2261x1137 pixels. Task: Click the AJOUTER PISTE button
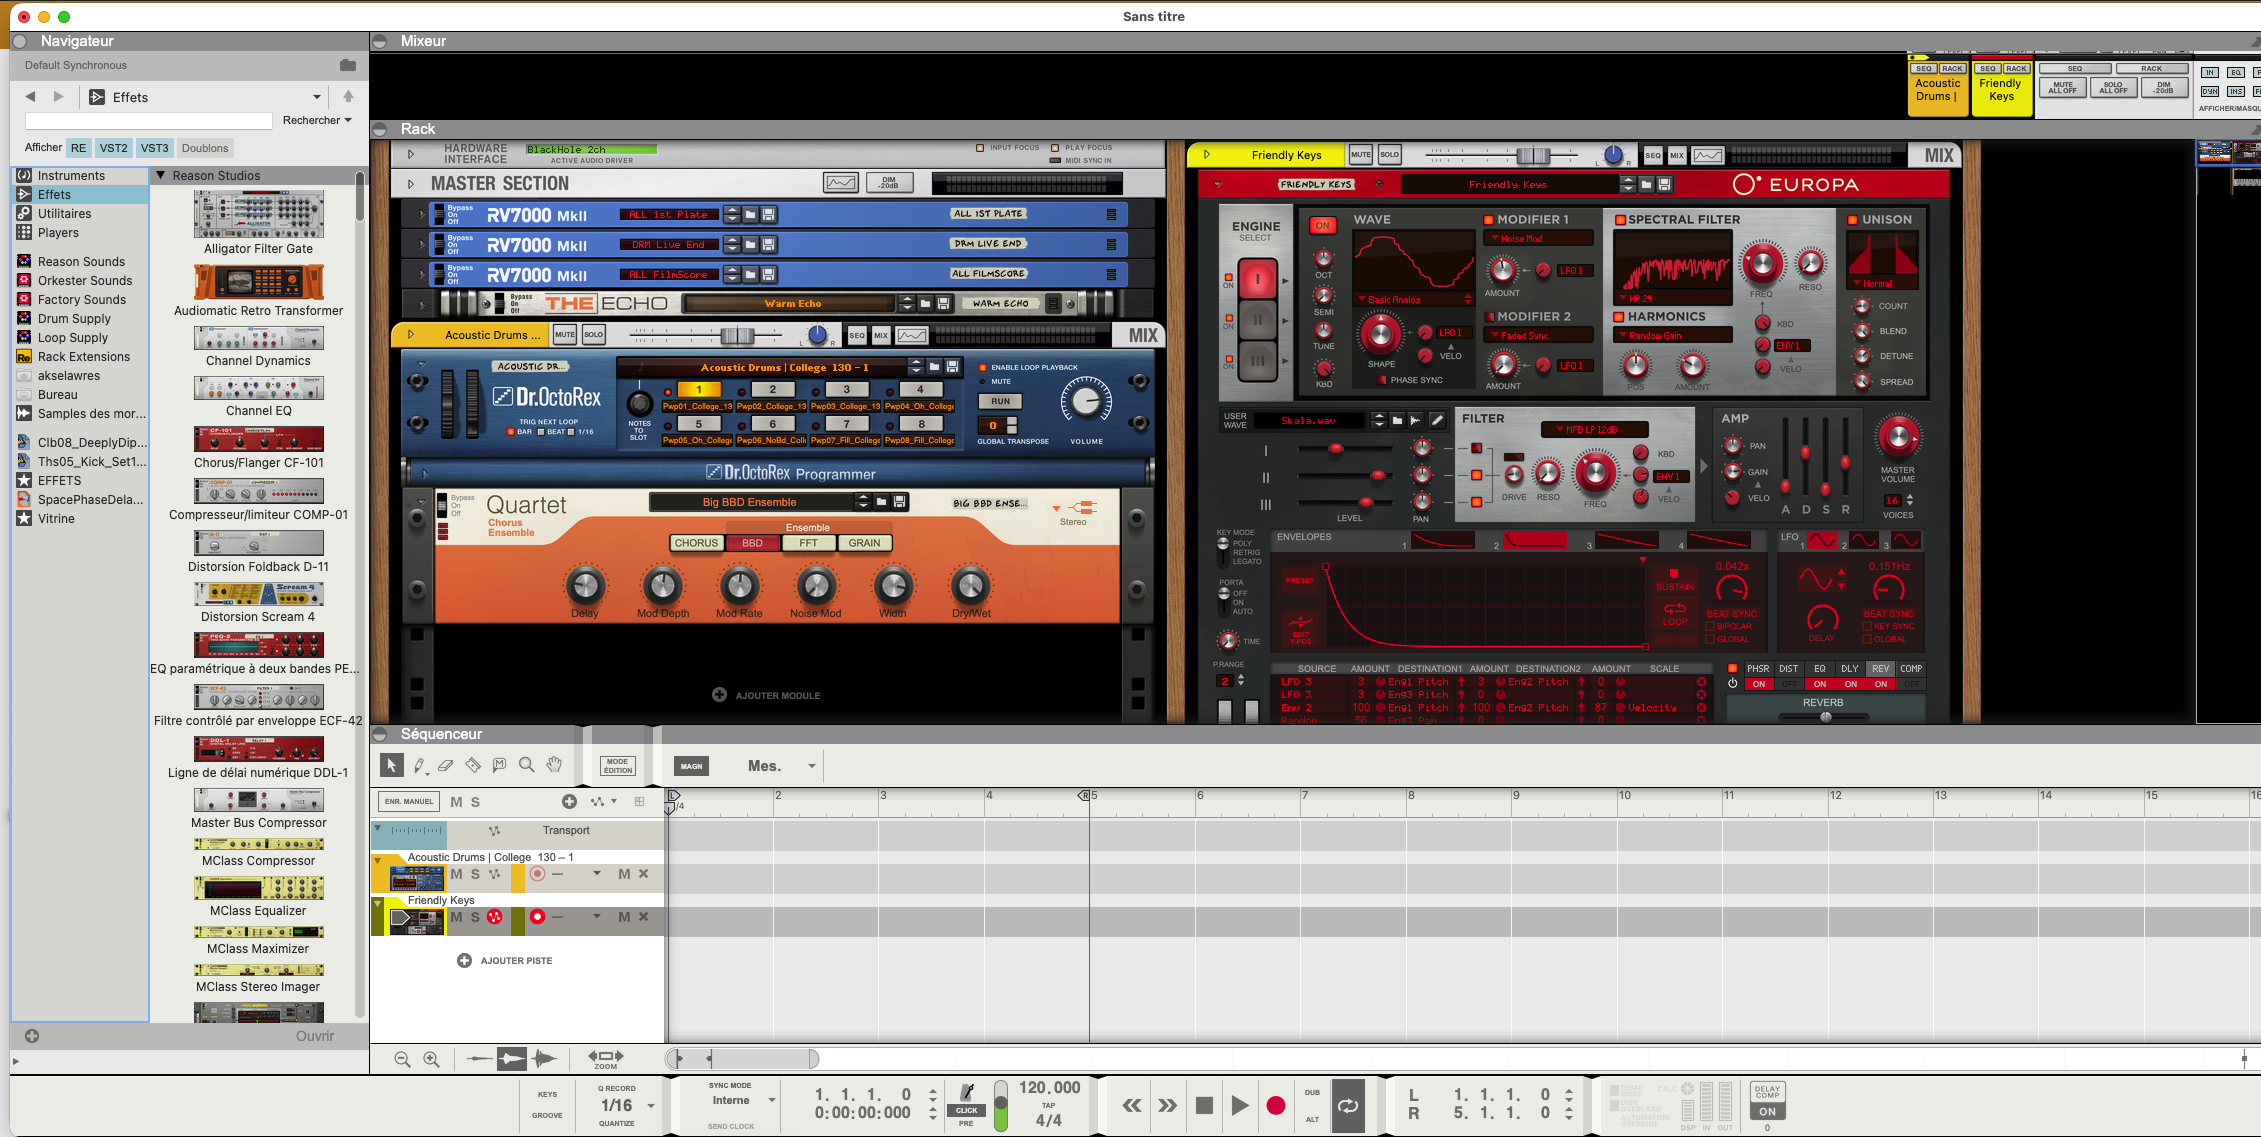click(x=505, y=960)
